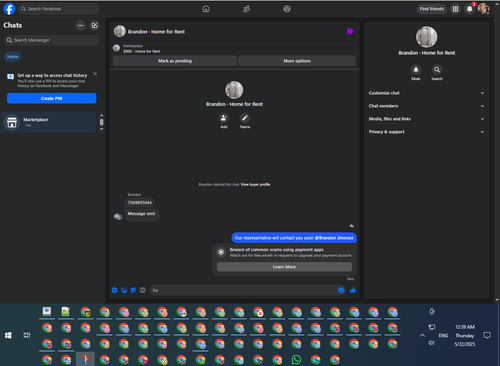Screen dimensions: 500x366
Task: Click page scrollbar down arrow at right edge
Action: pos(497,300)
